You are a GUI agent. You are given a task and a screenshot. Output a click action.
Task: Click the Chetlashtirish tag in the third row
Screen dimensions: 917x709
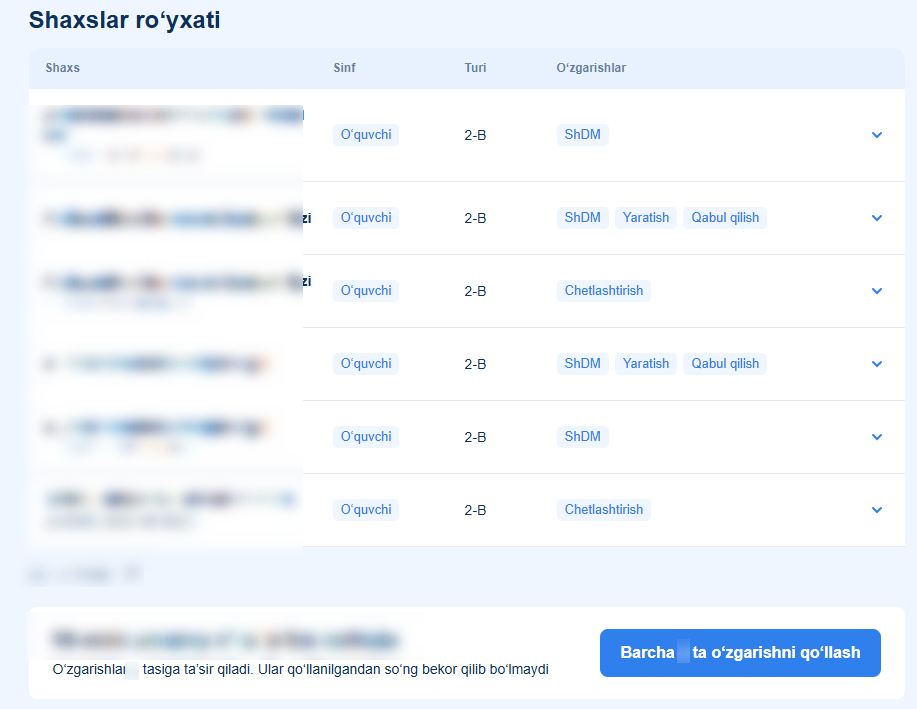pos(604,291)
